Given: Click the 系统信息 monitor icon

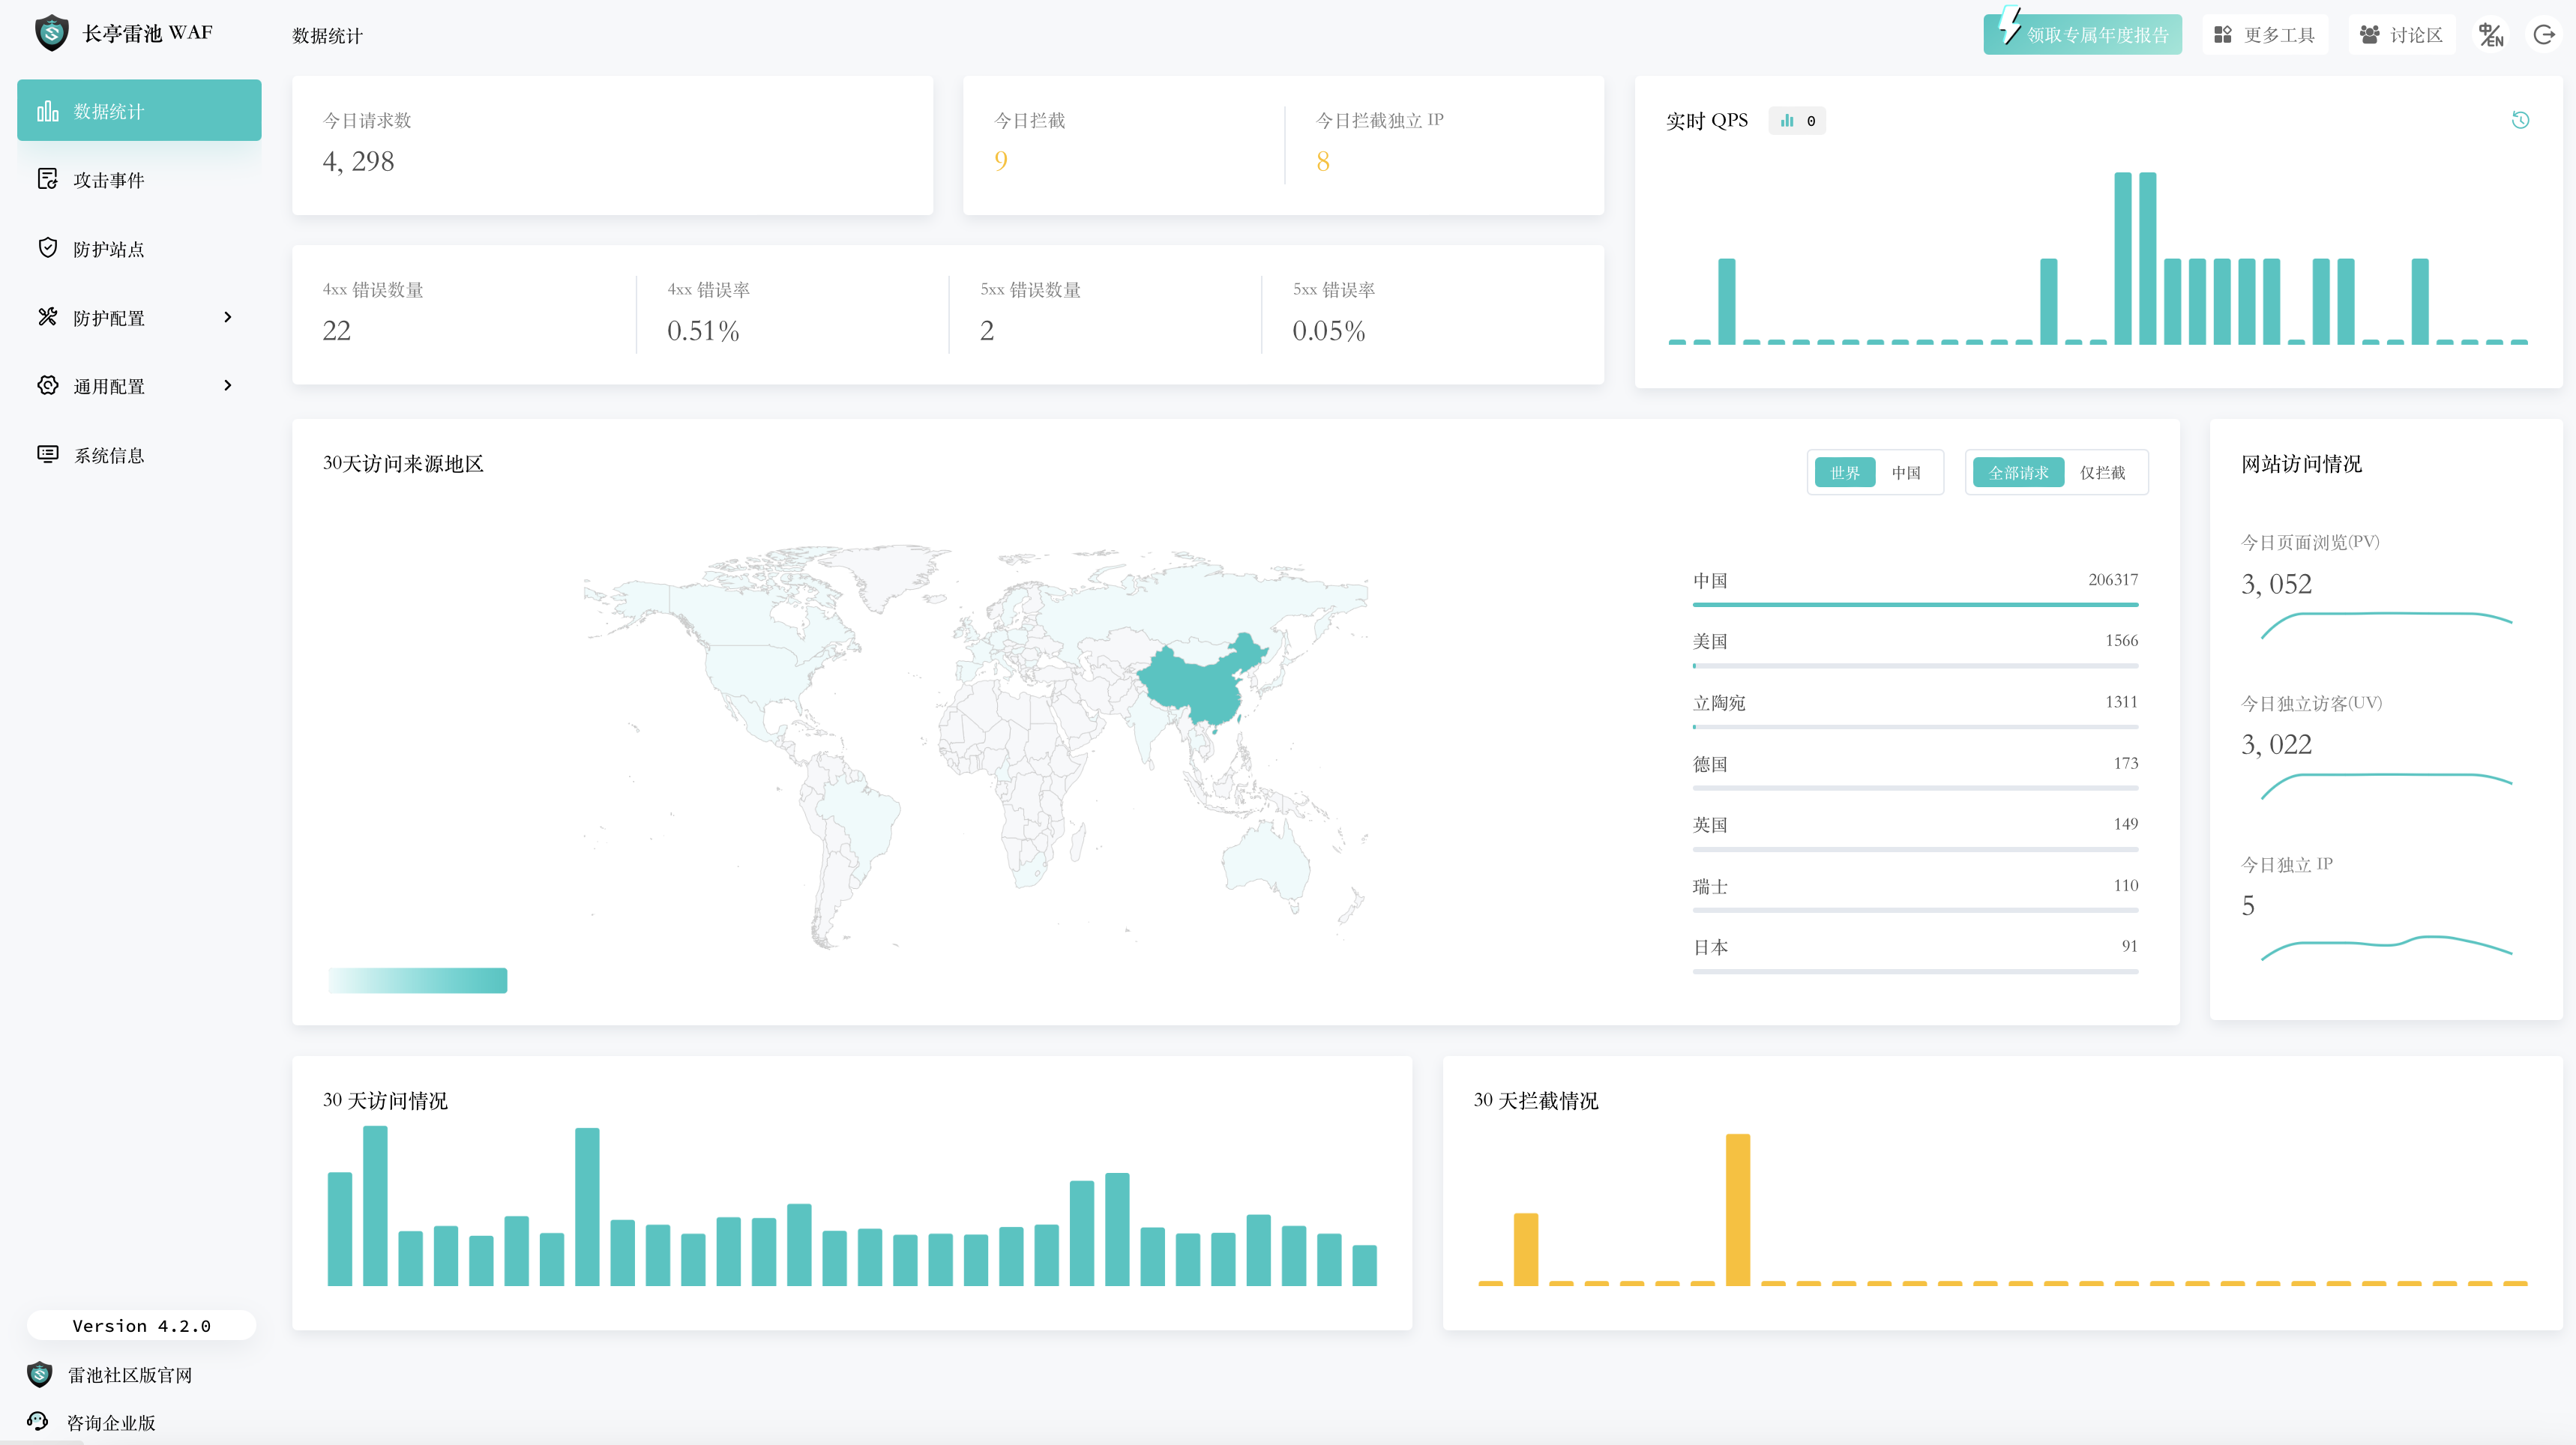Looking at the screenshot, I should point(47,454).
